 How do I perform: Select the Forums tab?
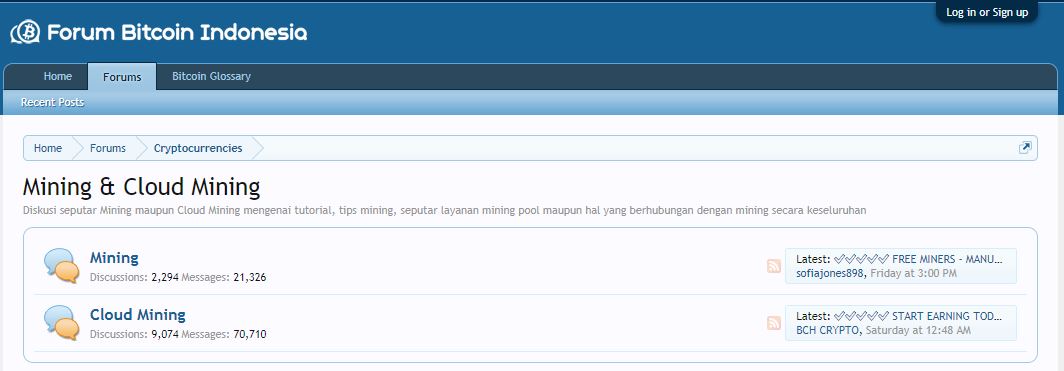click(x=122, y=77)
